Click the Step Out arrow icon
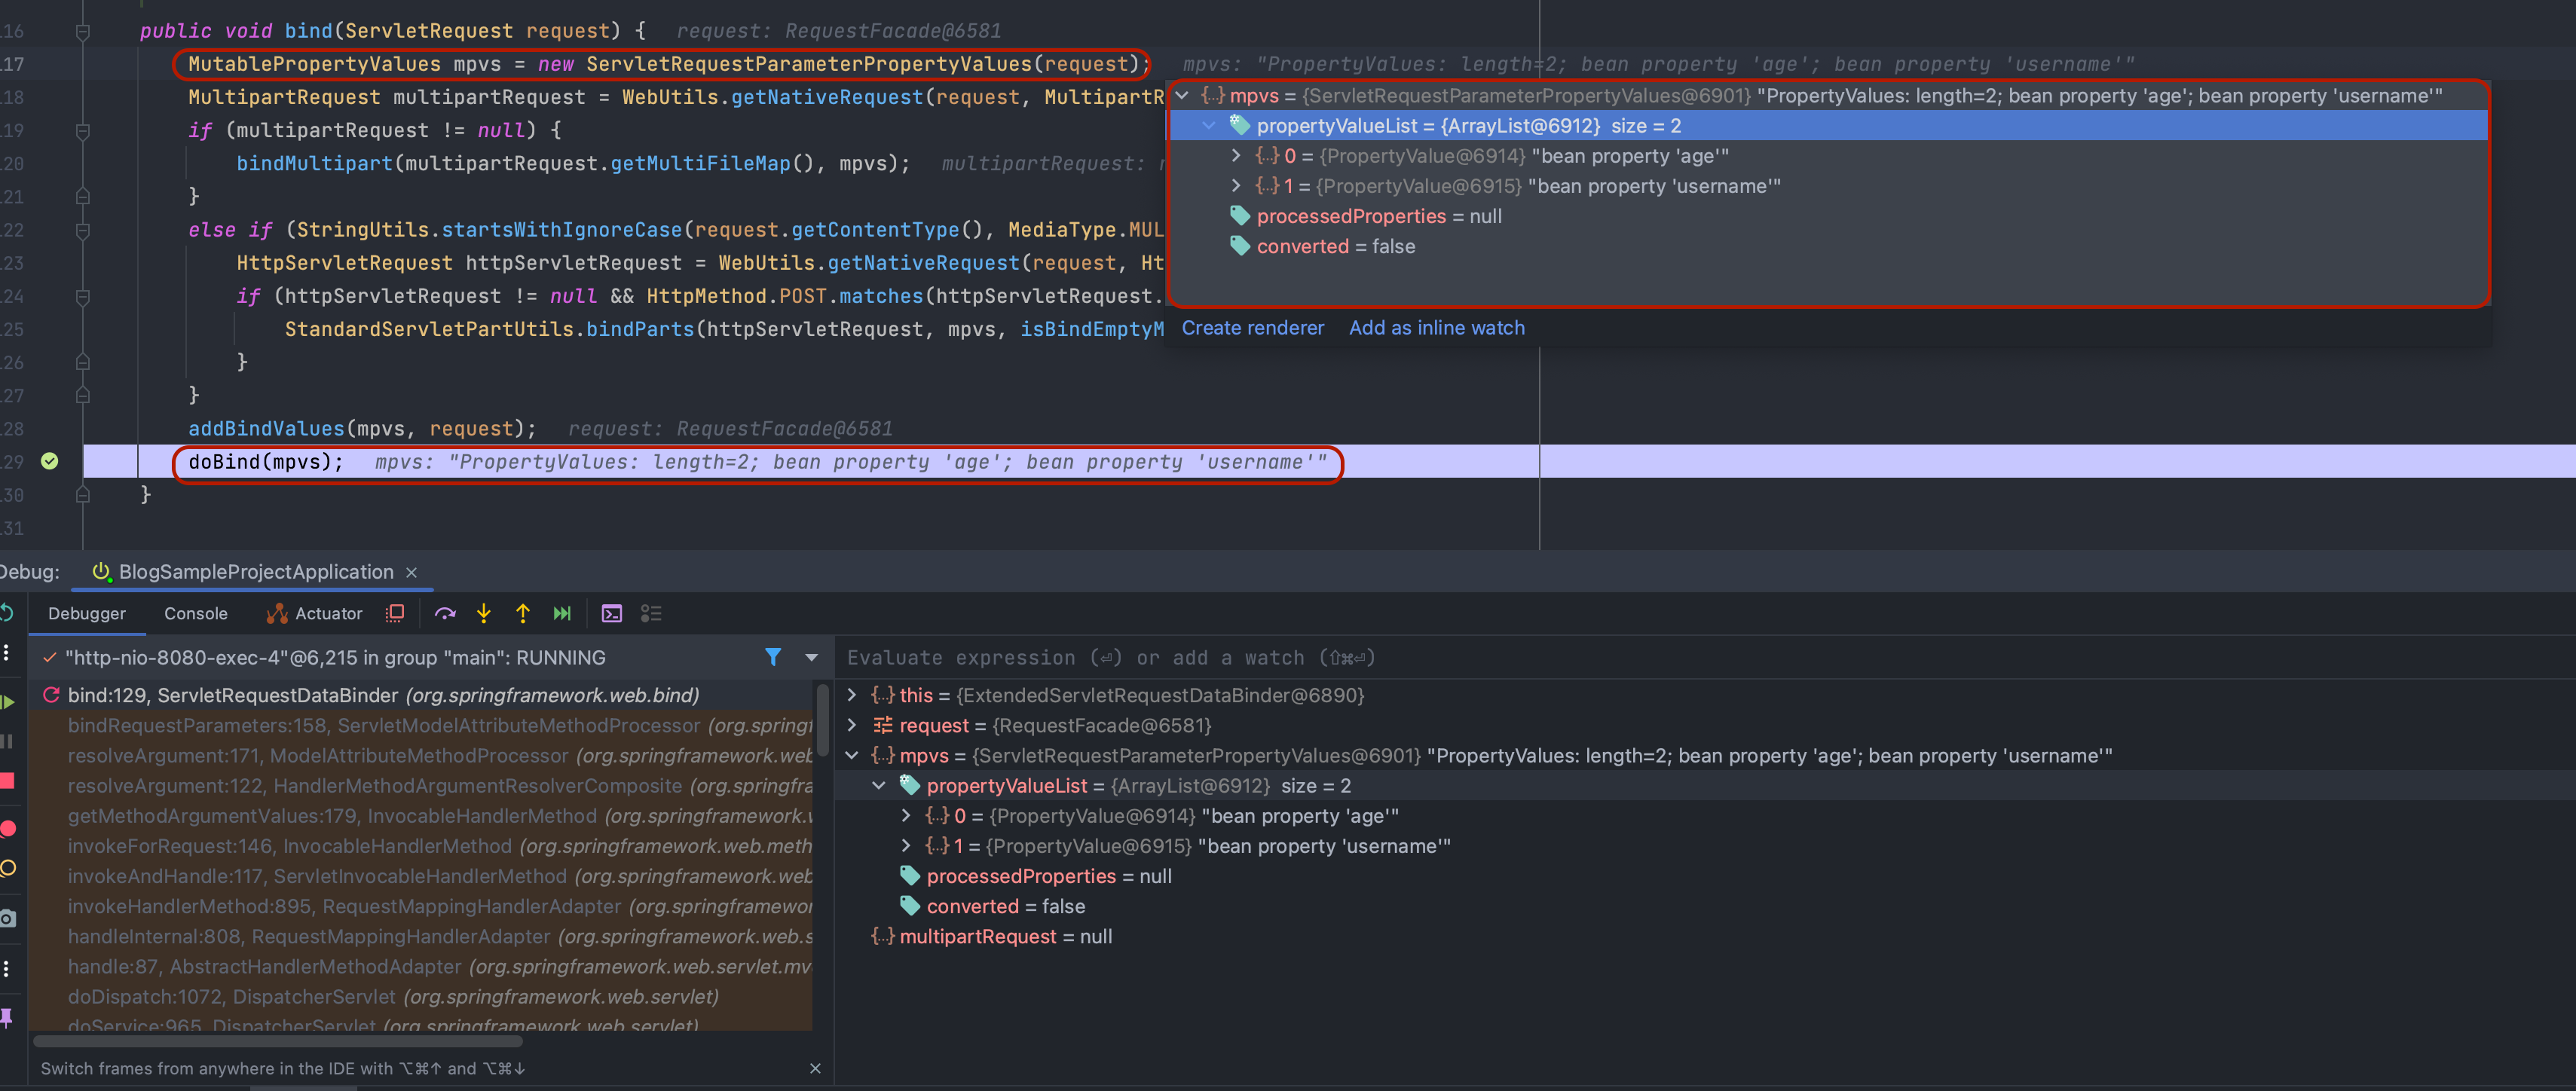2576x1091 pixels. [x=523, y=613]
